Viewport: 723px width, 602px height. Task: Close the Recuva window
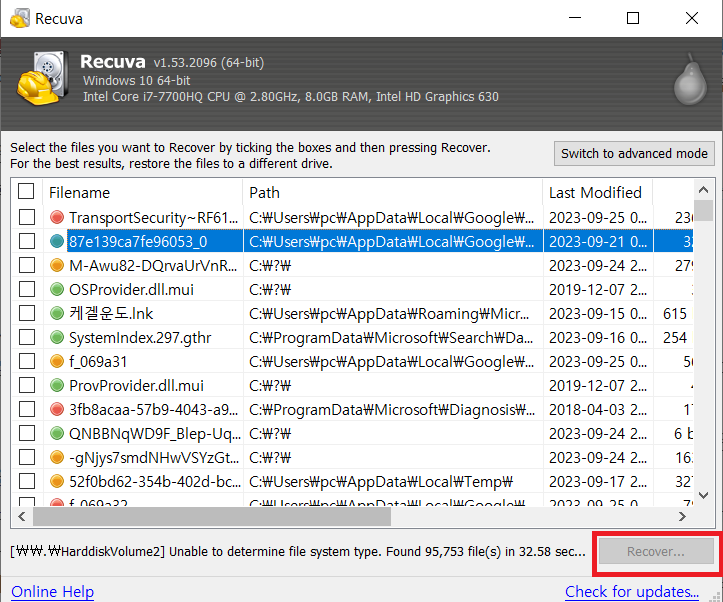(692, 18)
